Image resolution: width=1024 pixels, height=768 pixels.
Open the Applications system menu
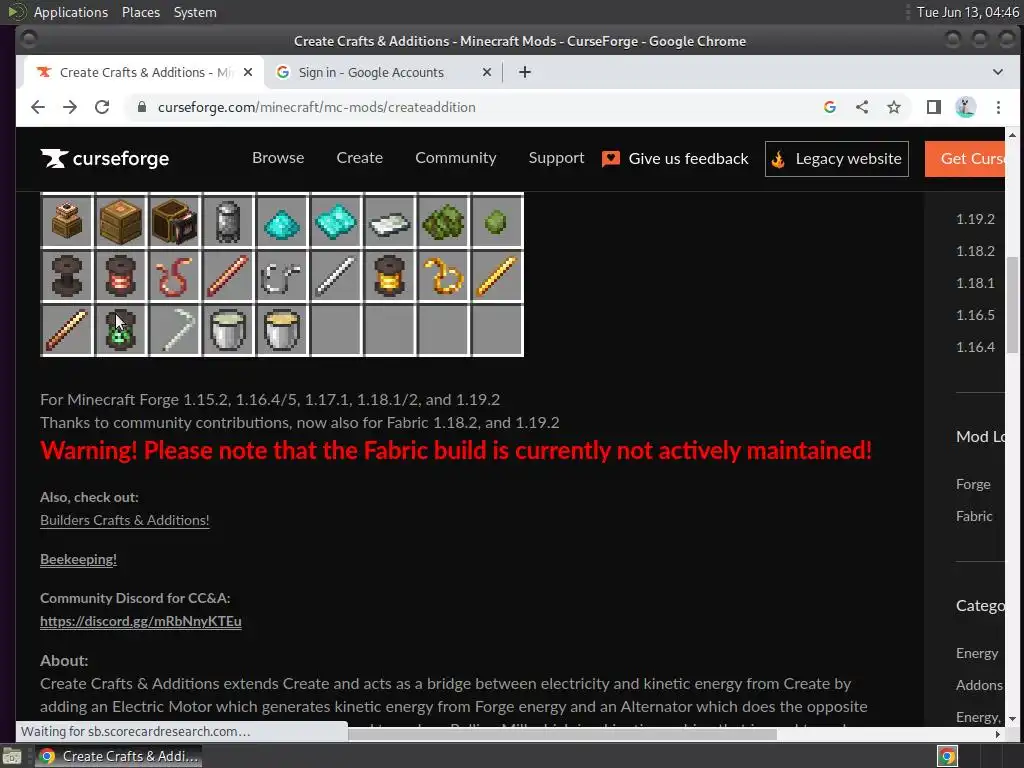(x=71, y=12)
